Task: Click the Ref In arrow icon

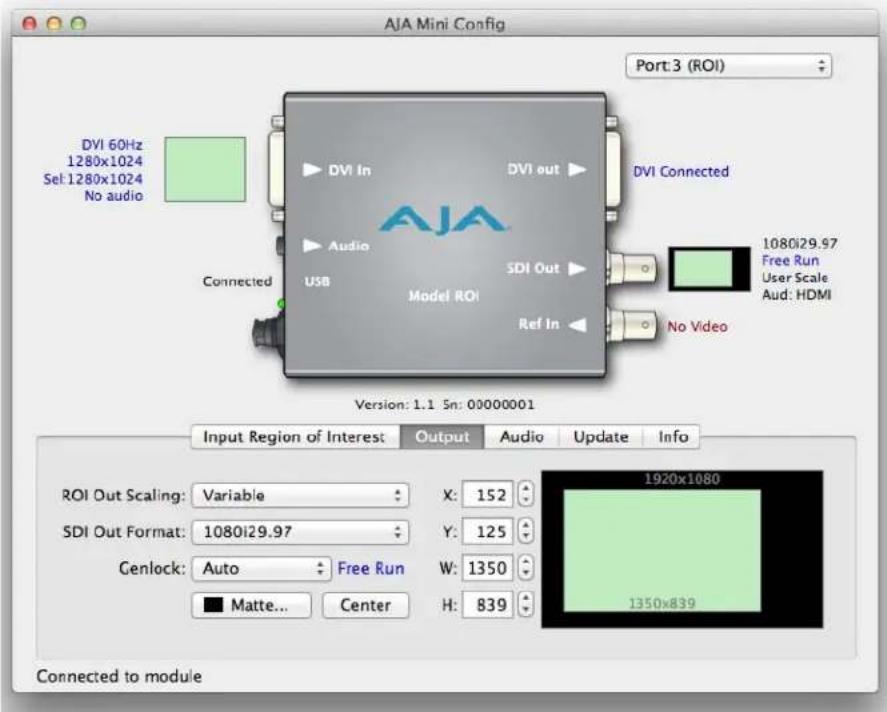Action: 577,325
